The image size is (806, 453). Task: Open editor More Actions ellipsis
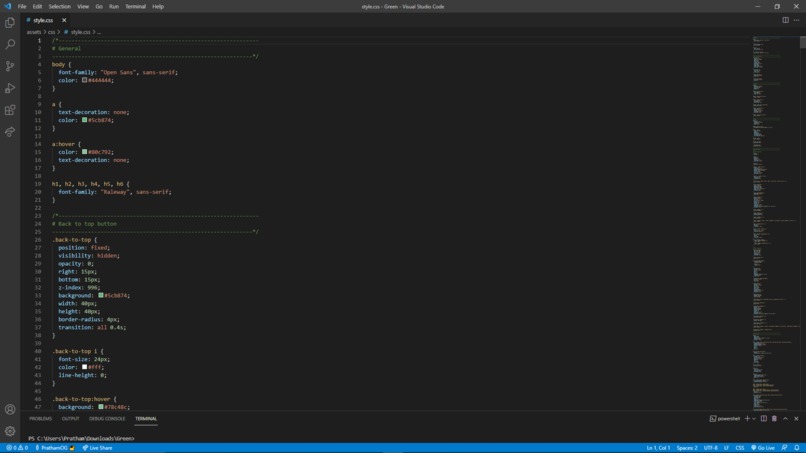click(796, 20)
